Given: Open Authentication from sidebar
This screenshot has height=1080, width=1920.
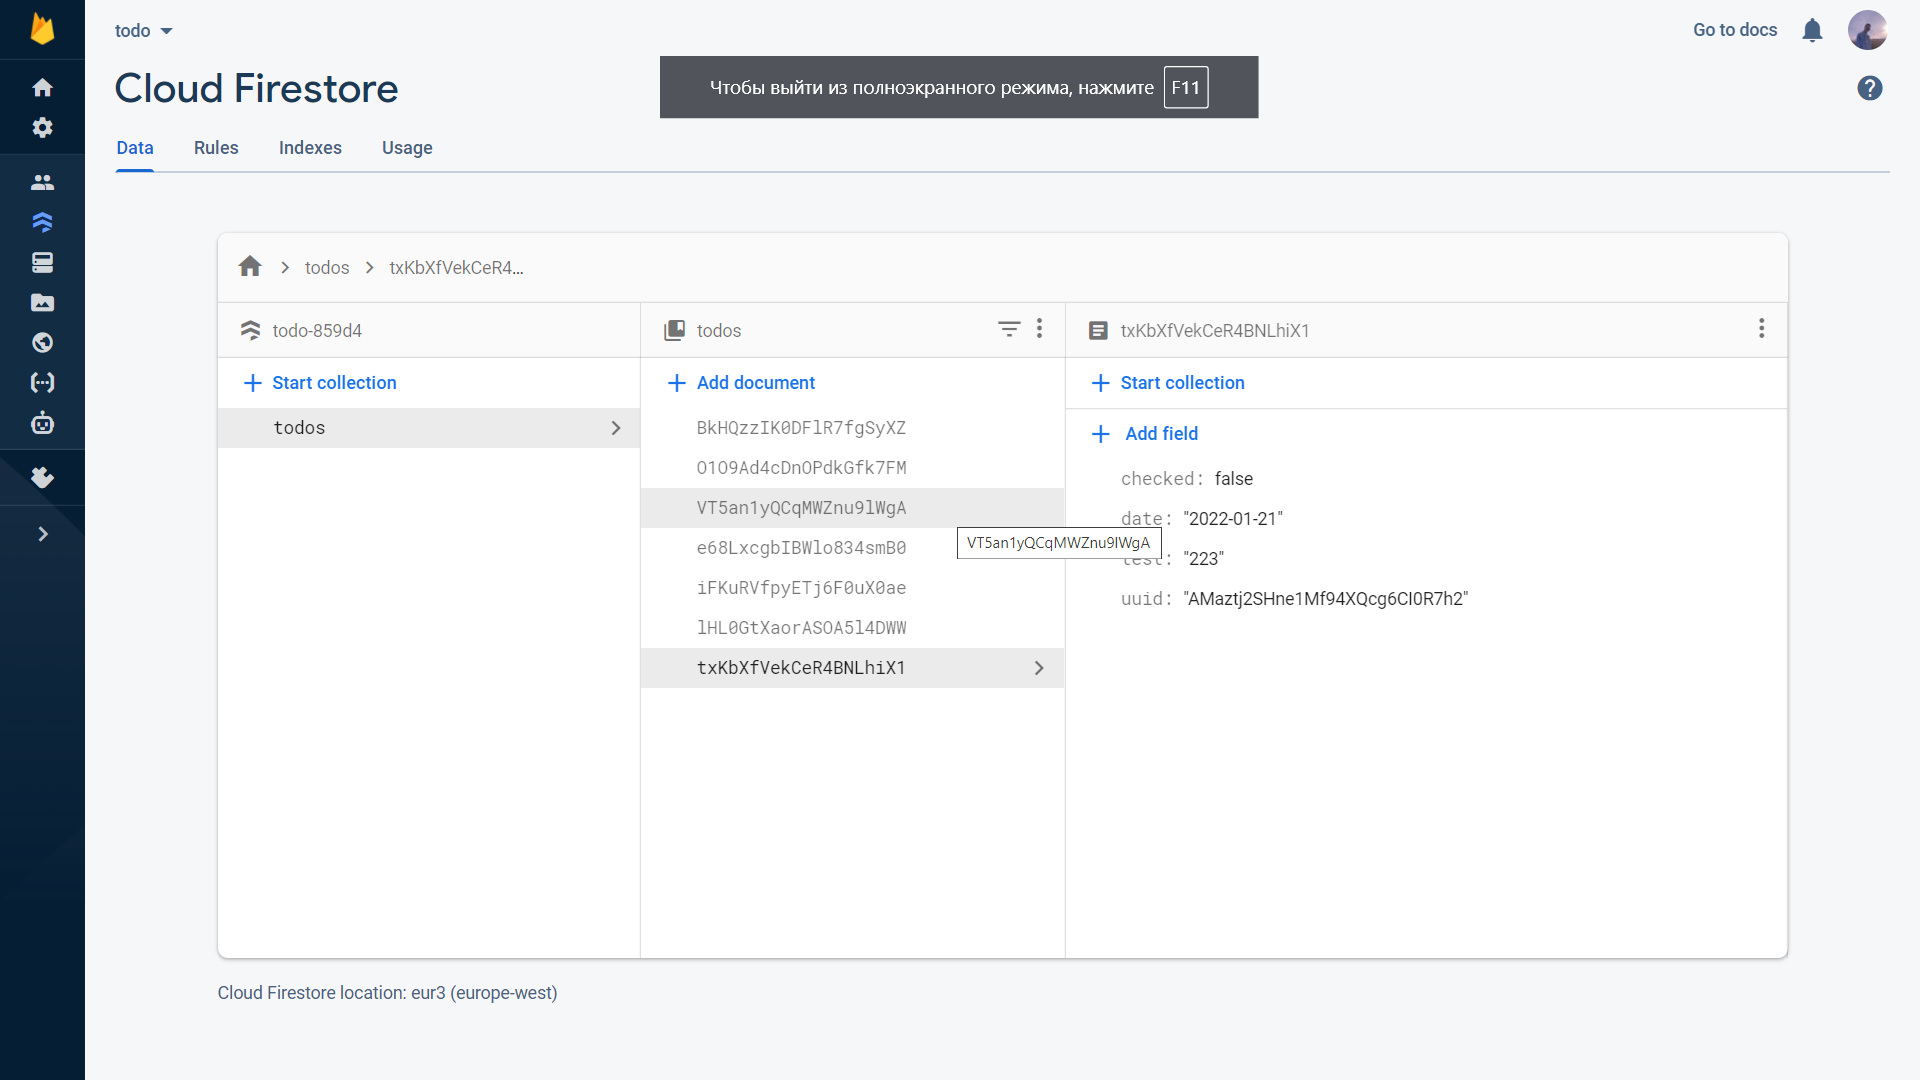Looking at the screenshot, I should (42, 182).
